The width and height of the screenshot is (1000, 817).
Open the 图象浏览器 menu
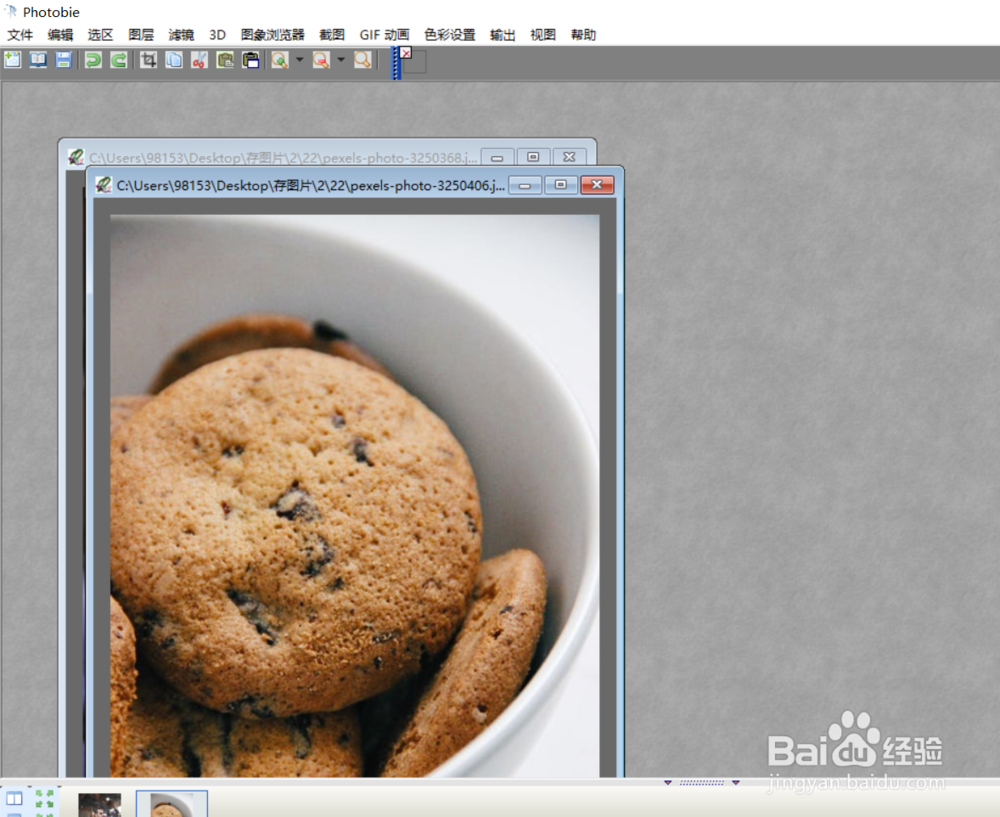[x=272, y=34]
